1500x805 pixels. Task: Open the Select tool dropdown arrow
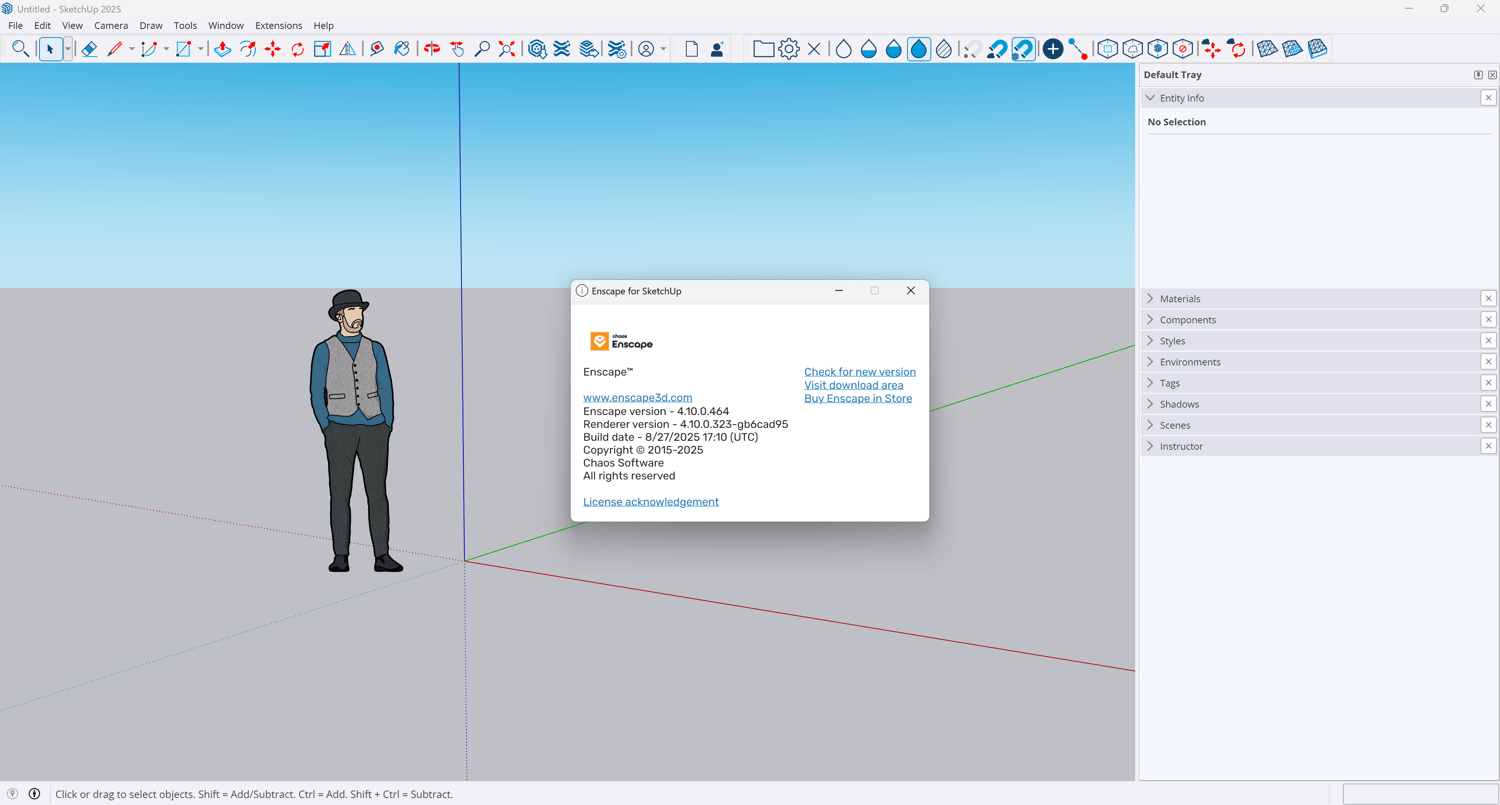click(68, 49)
